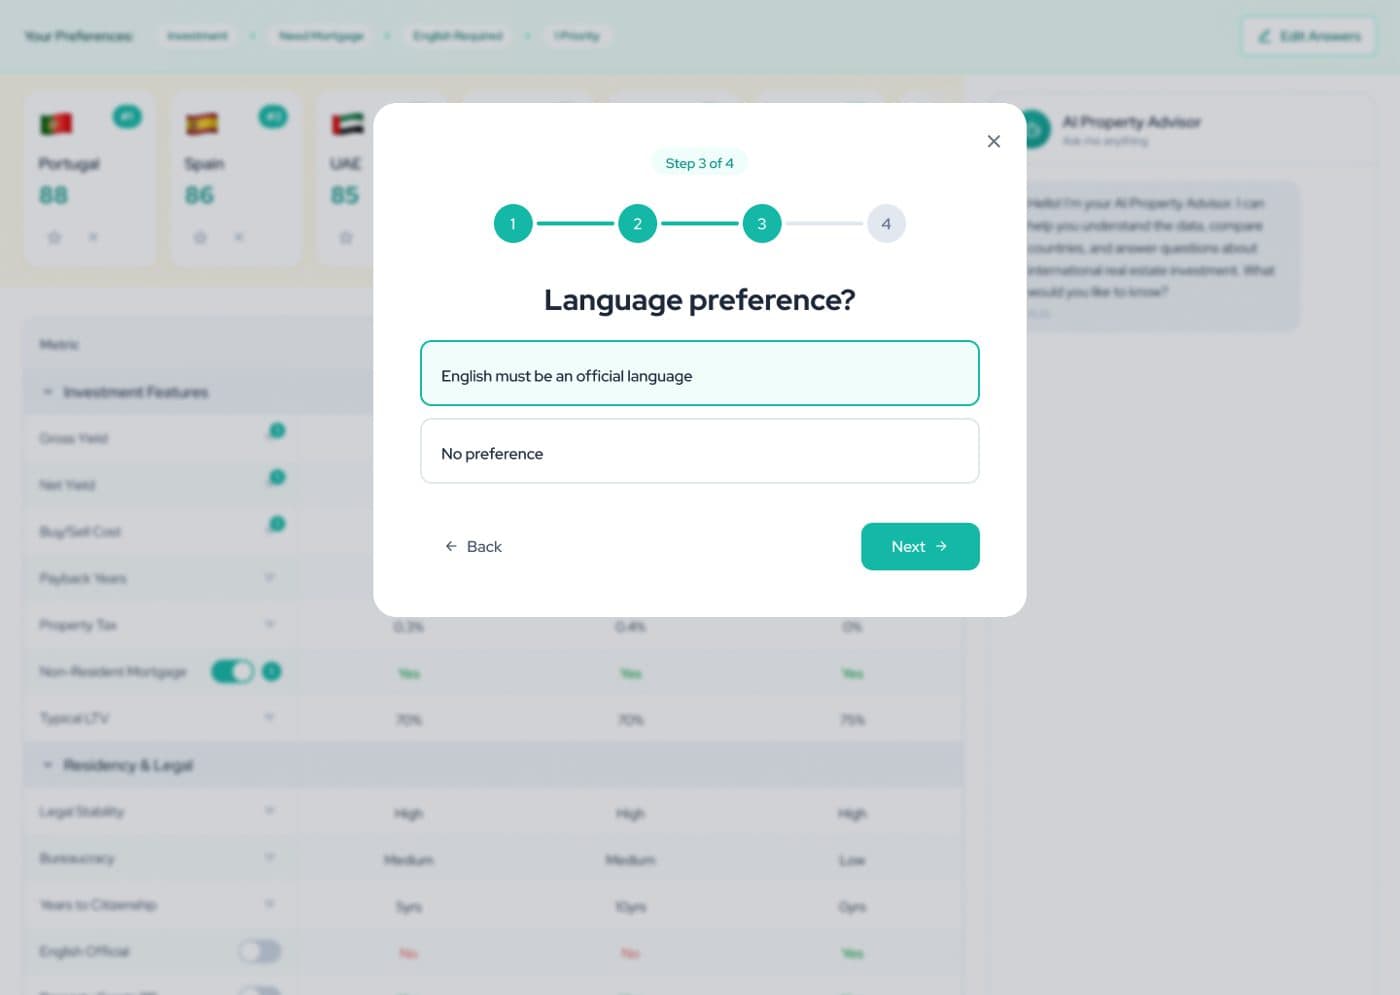Open the Legal Stability row dropdown
The height and width of the screenshot is (995, 1400).
pos(270,810)
